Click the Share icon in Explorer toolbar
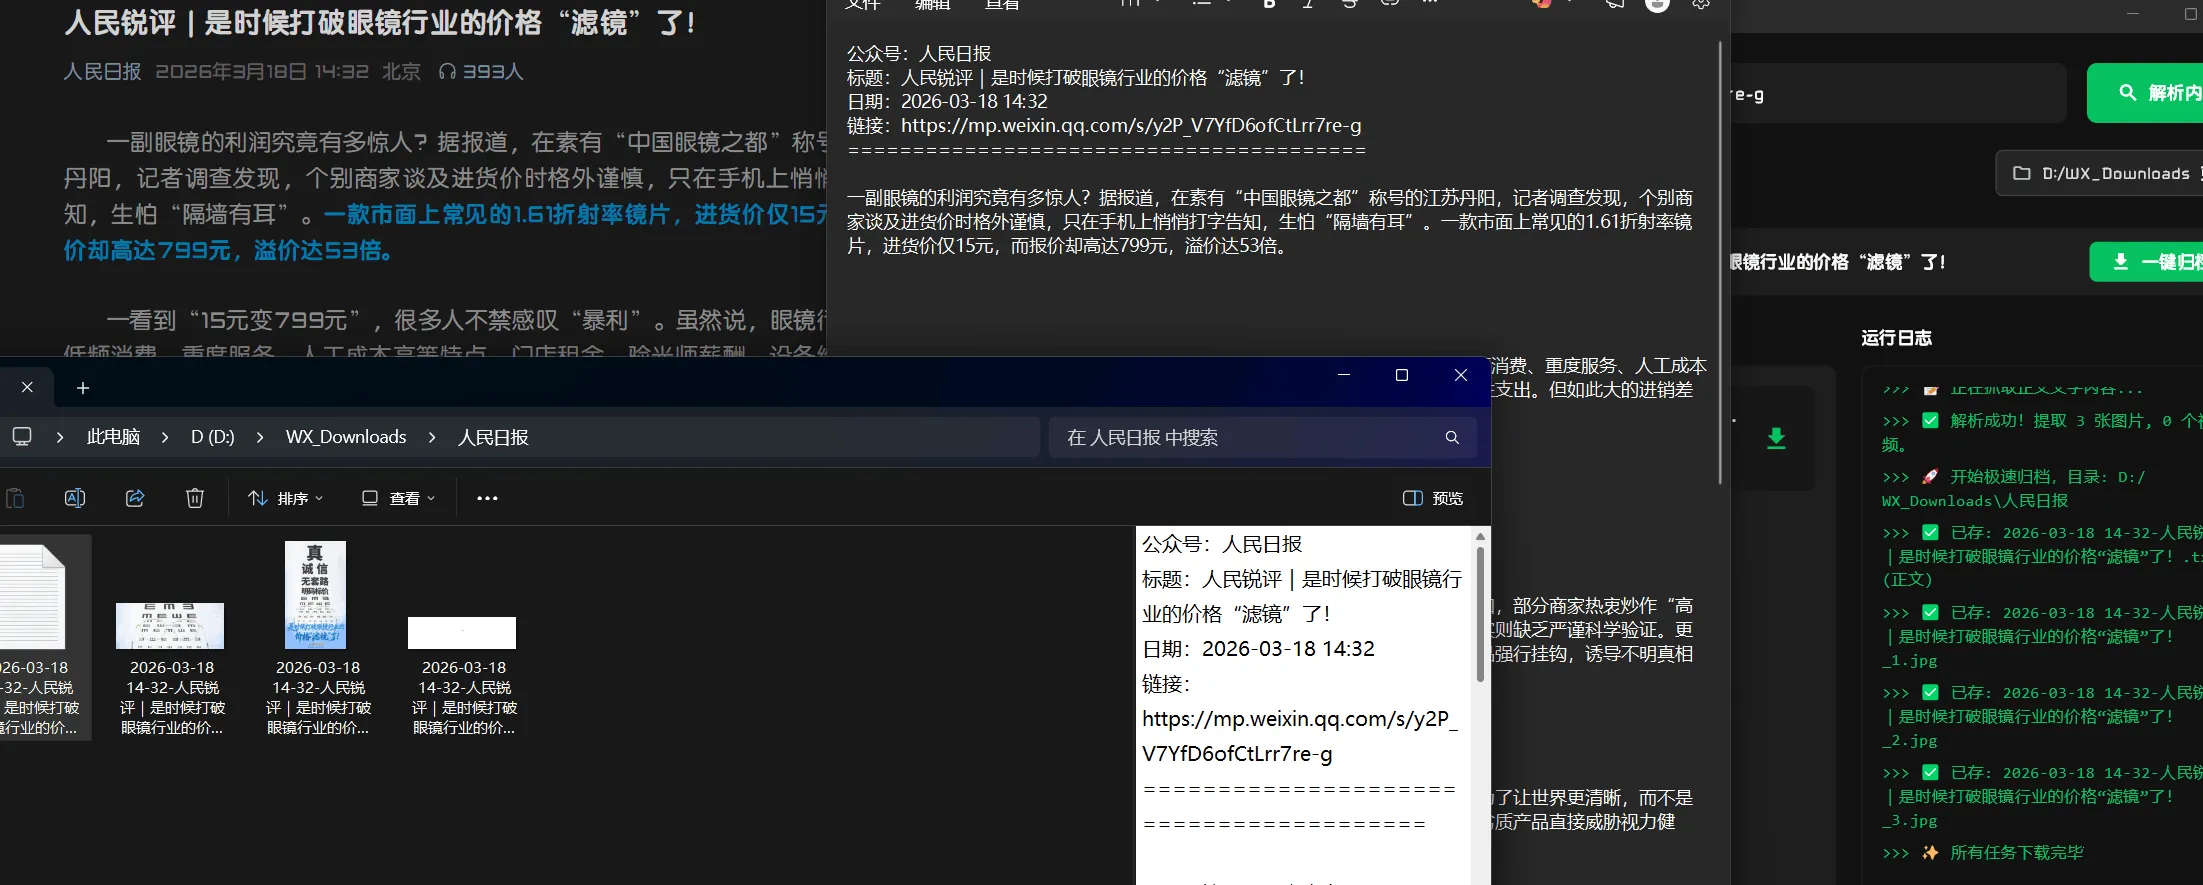The image size is (2203, 885). [135, 498]
